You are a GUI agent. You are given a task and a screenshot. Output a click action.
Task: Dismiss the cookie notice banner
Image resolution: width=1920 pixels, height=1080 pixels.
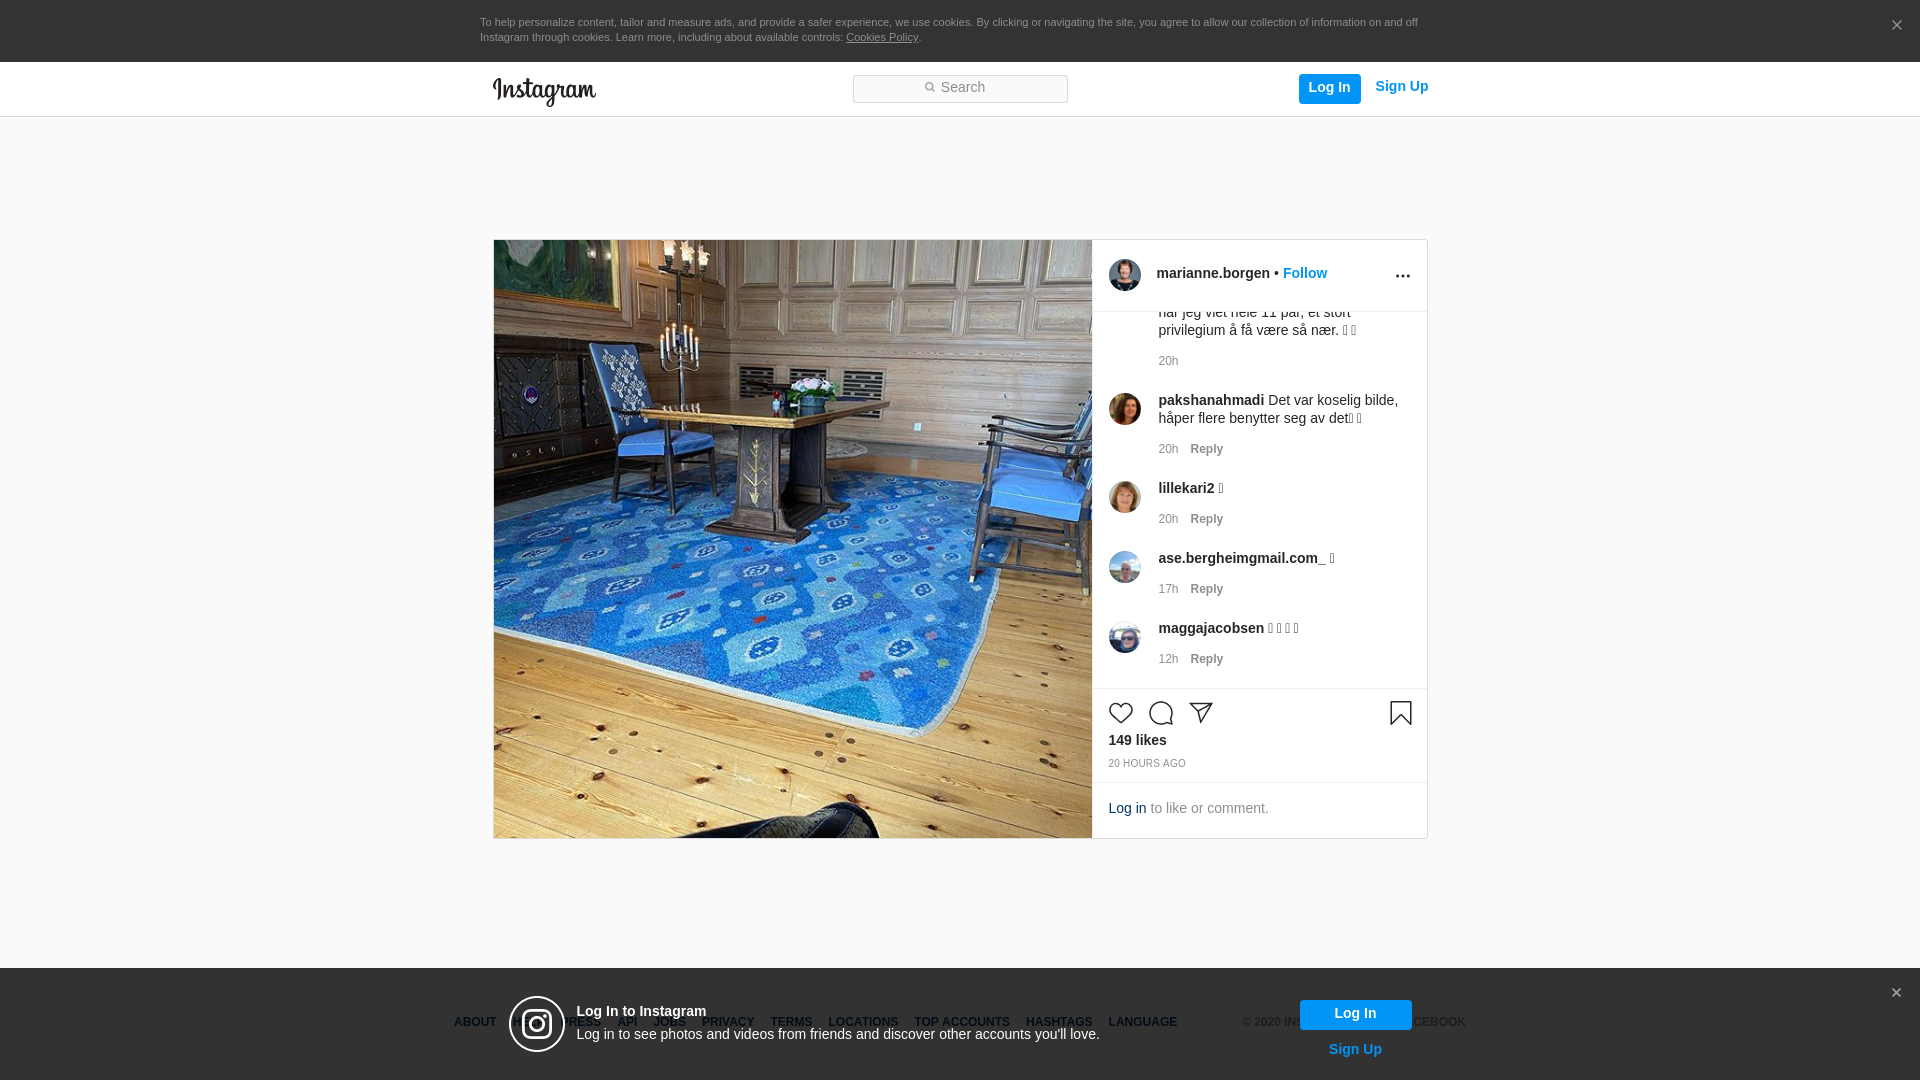1896,25
